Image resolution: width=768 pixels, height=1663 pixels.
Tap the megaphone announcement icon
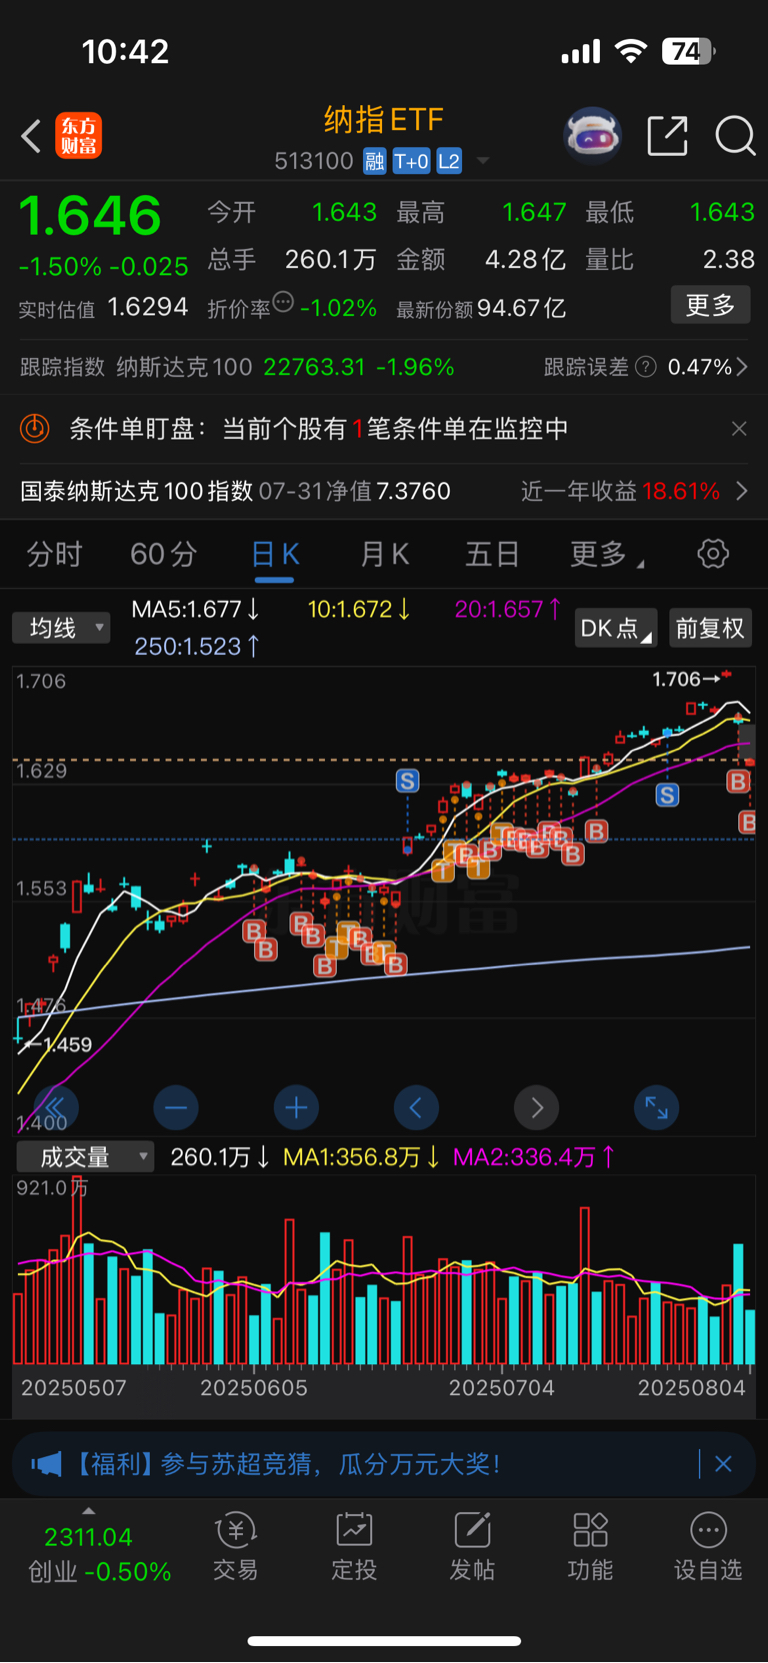point(46,1465)
